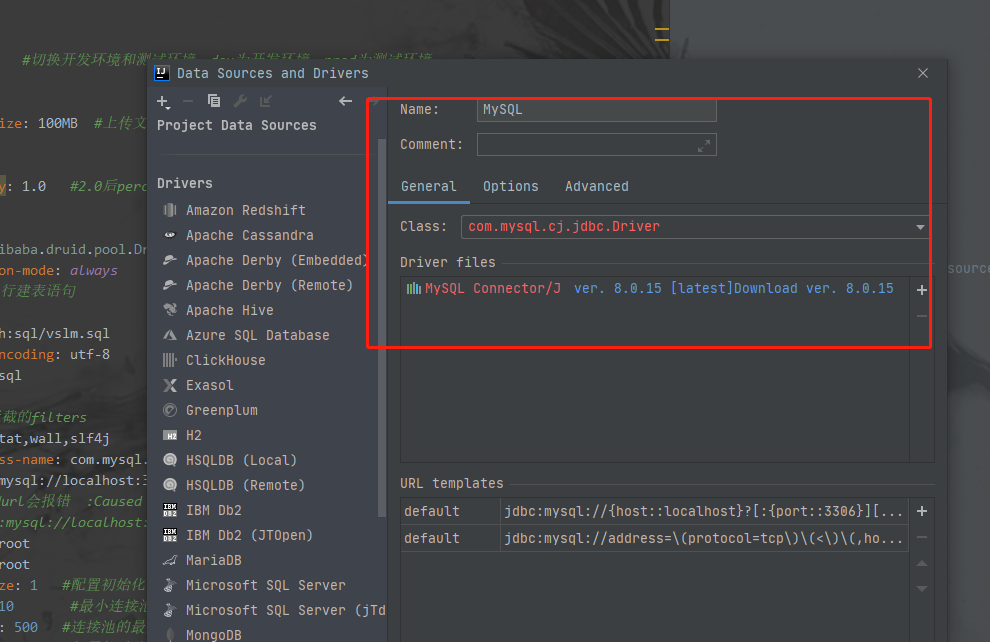
Task: Open the MongoDB driver entry
Action: pos(230,635)
